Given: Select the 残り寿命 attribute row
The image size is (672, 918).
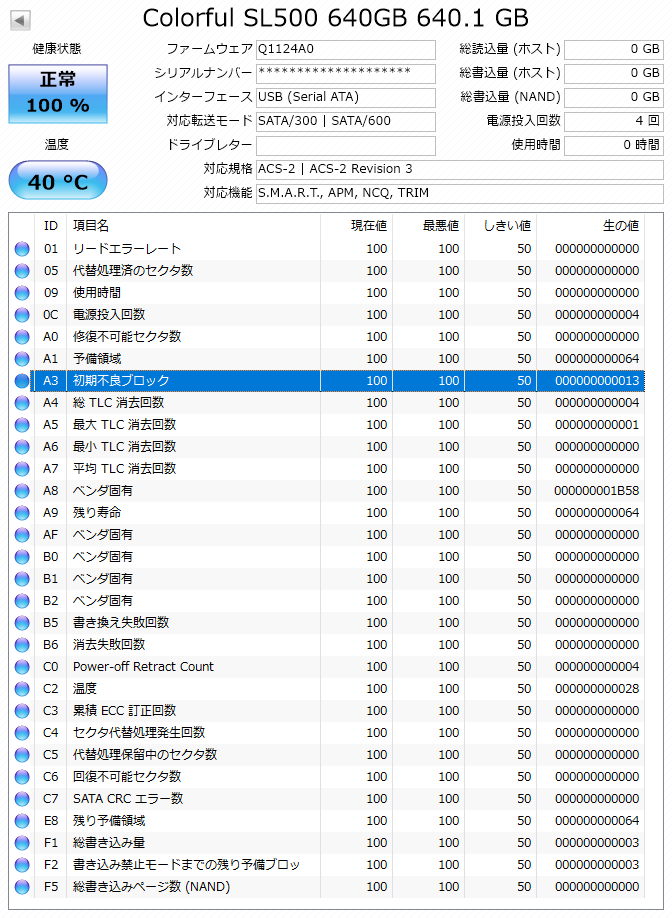Looking at the screenshot, I should [328, 513].
